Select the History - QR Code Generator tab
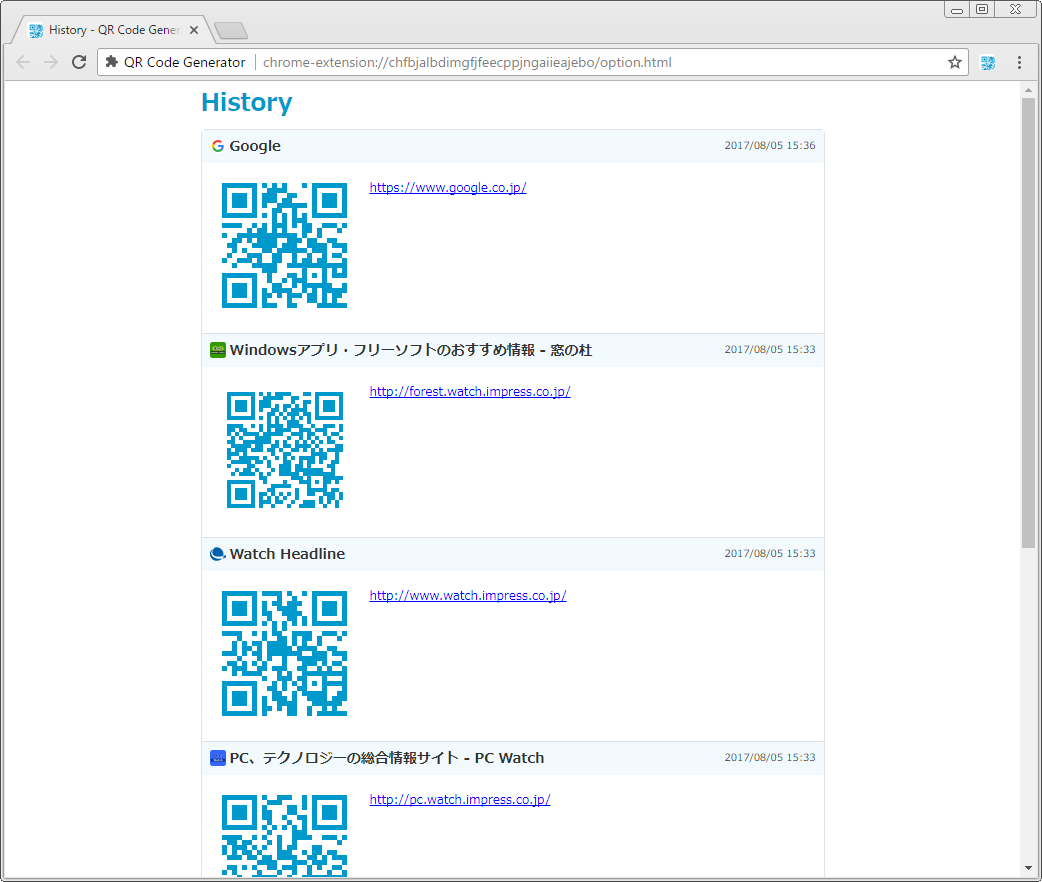Image resolution: width=1042 pixels, height=882 pixels. point(113,30)
